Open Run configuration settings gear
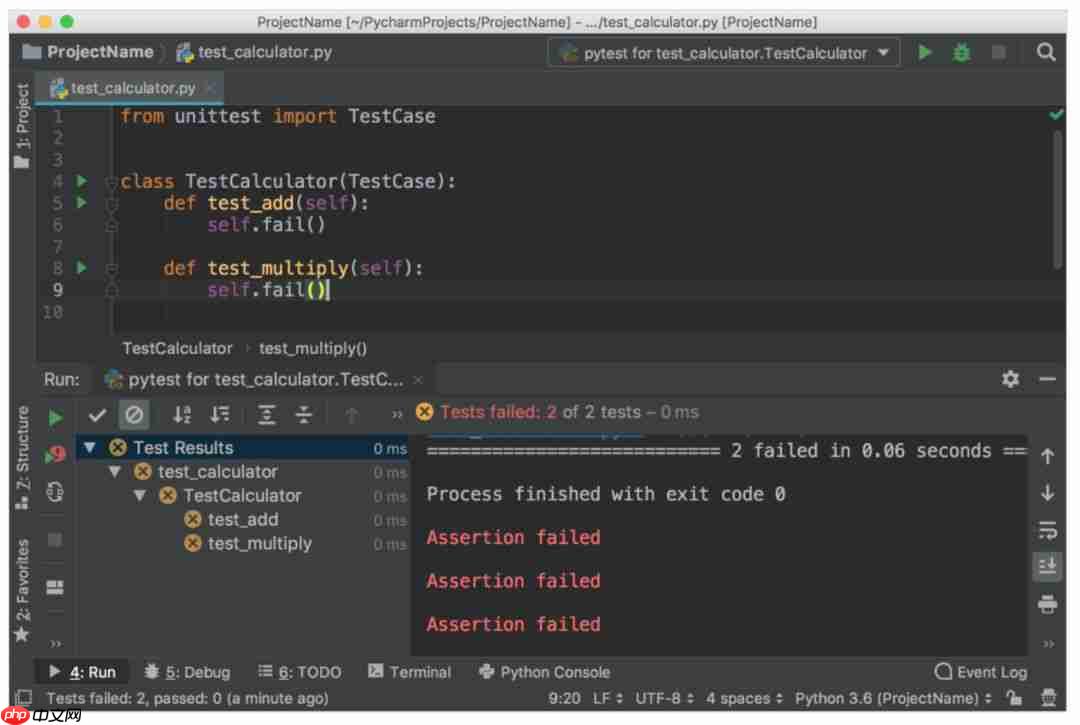The height and width of the screenshot is (725, 1080). tap(1010, 380)
